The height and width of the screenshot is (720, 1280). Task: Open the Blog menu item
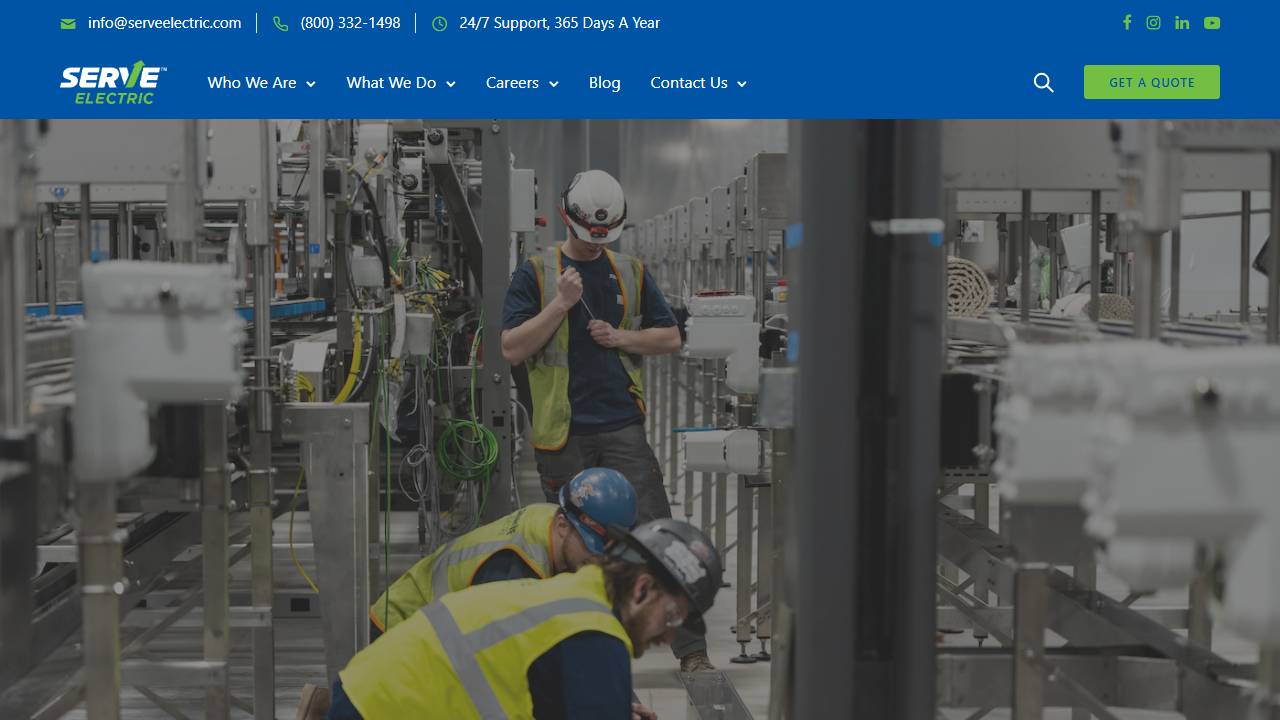pyautogui.click(x=604, y=83)
